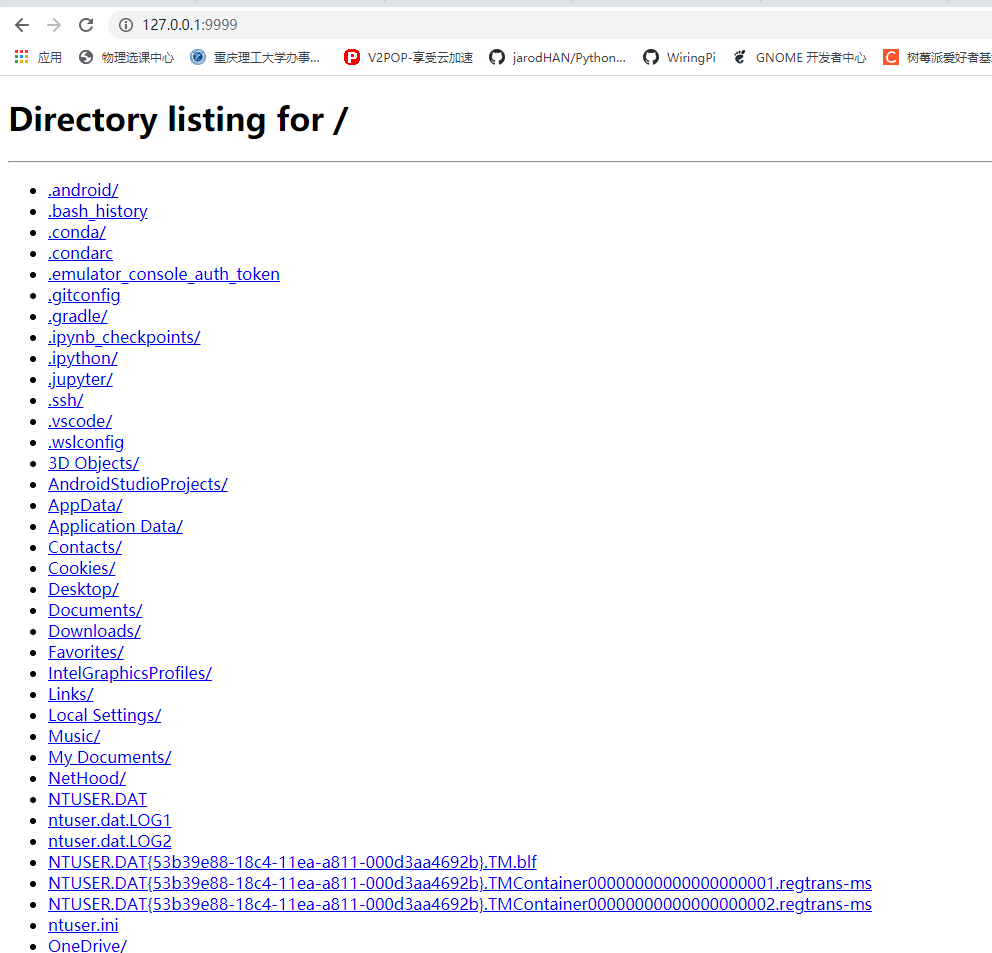Open the 重庆理工大学办事 bookmark
The width and height of the screenshot is (992, 953).
pos(255,58)
